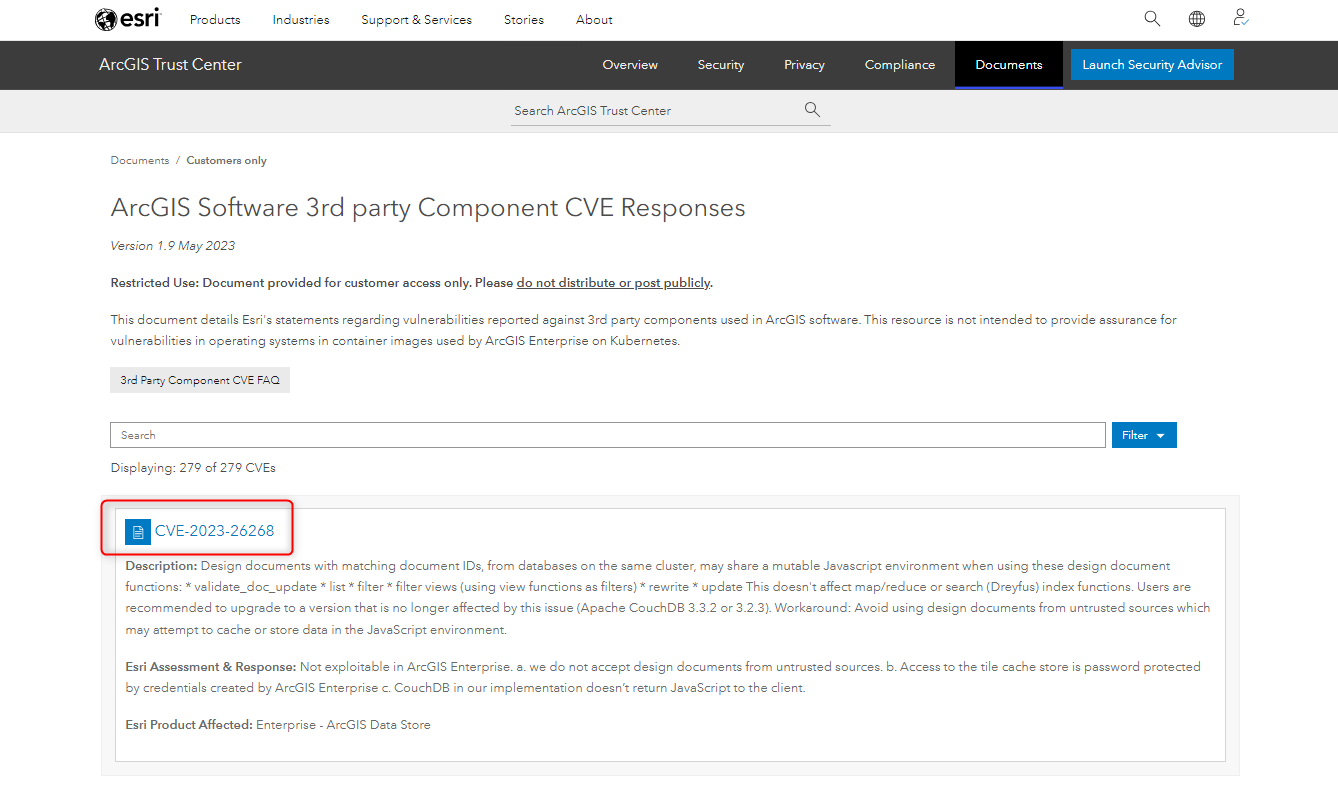Switch to the Security tab
The image size is (1338, 792).
pos(721,65)
